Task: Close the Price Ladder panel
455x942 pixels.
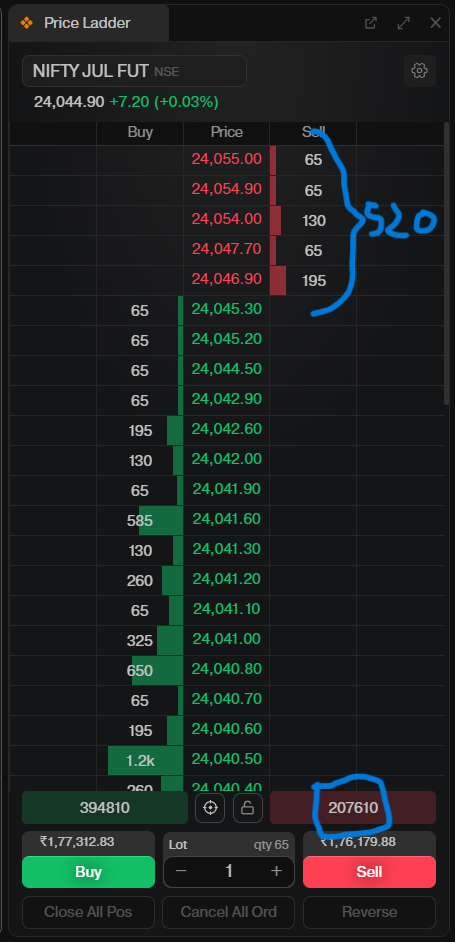Action: 435,23
